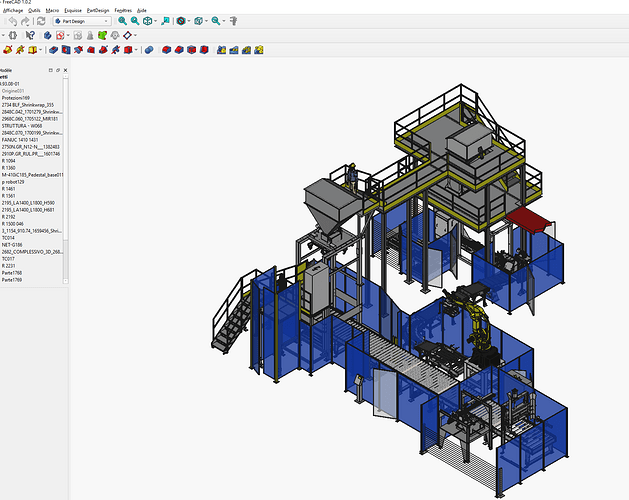Click the align to selection icon
629x500 pixels.
165,21
